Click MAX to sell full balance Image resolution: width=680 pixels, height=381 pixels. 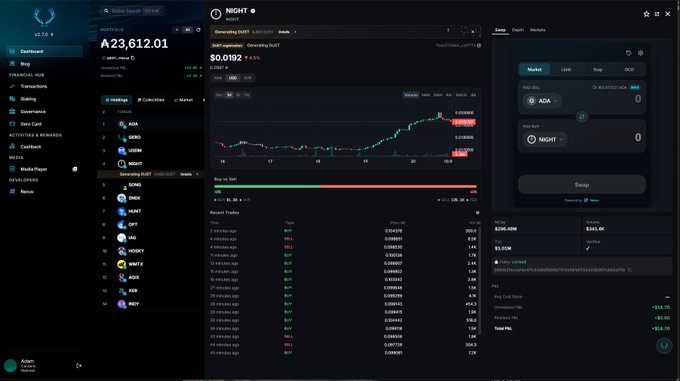(x=635, y=88)
